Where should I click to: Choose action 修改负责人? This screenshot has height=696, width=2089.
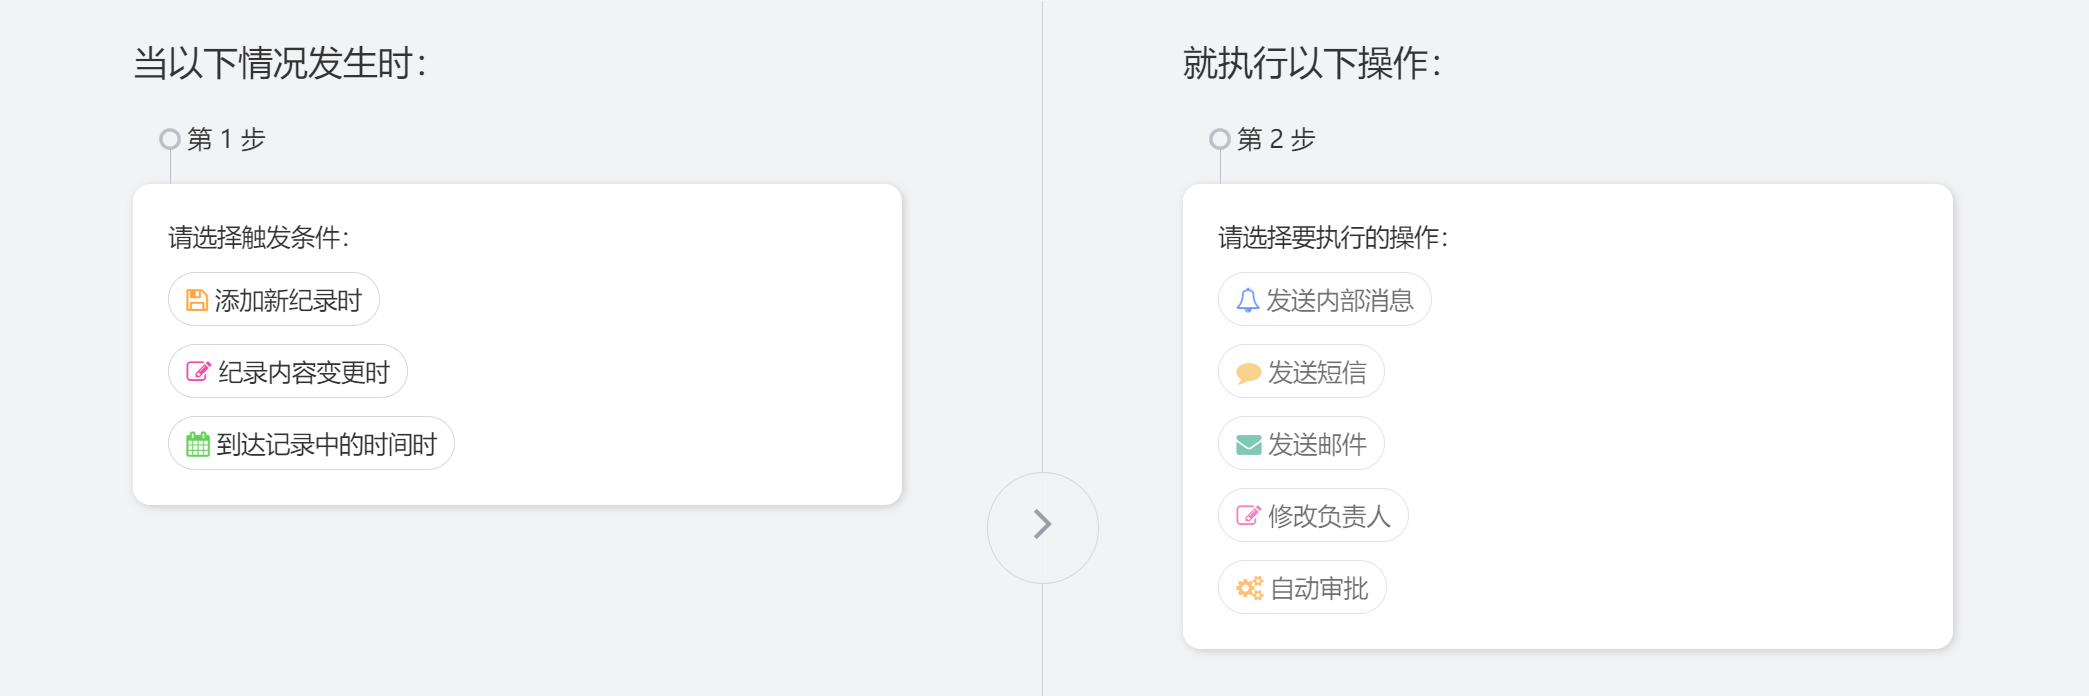[1313, 515]
